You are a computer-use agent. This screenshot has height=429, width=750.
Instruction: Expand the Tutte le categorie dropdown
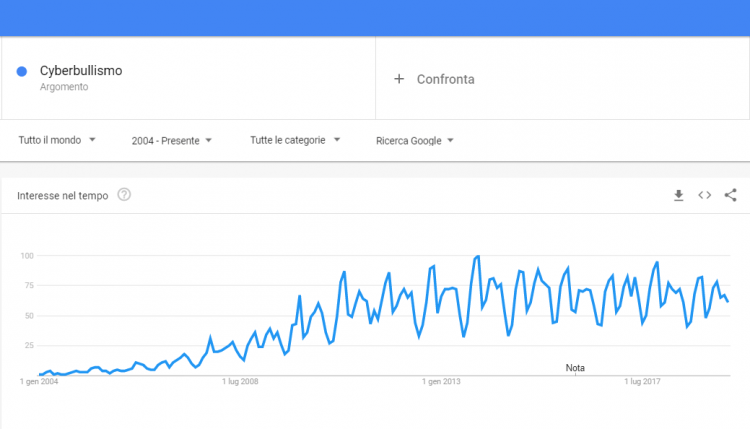pos(295,140)
